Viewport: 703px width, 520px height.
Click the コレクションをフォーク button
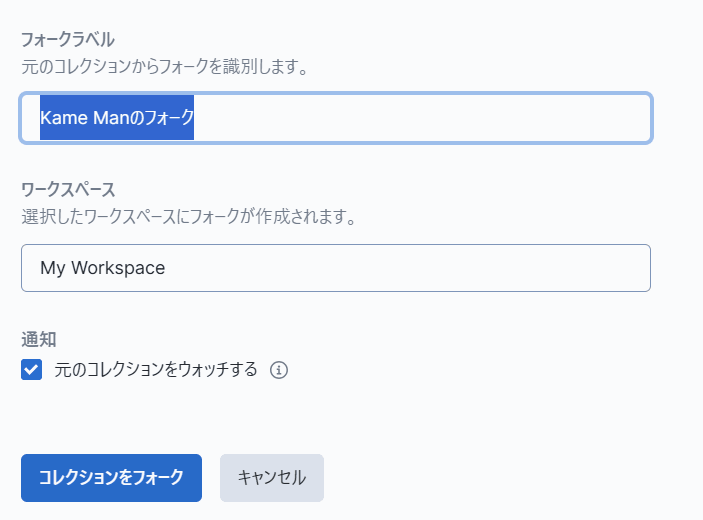[111, 478]
